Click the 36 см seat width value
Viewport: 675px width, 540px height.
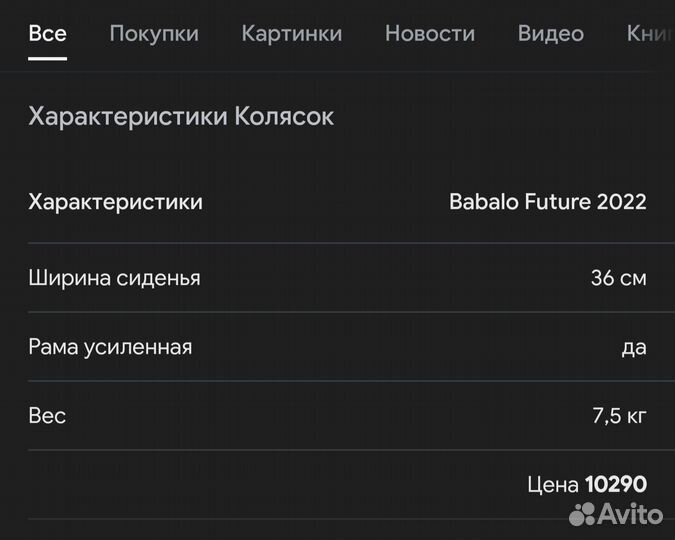619,278
